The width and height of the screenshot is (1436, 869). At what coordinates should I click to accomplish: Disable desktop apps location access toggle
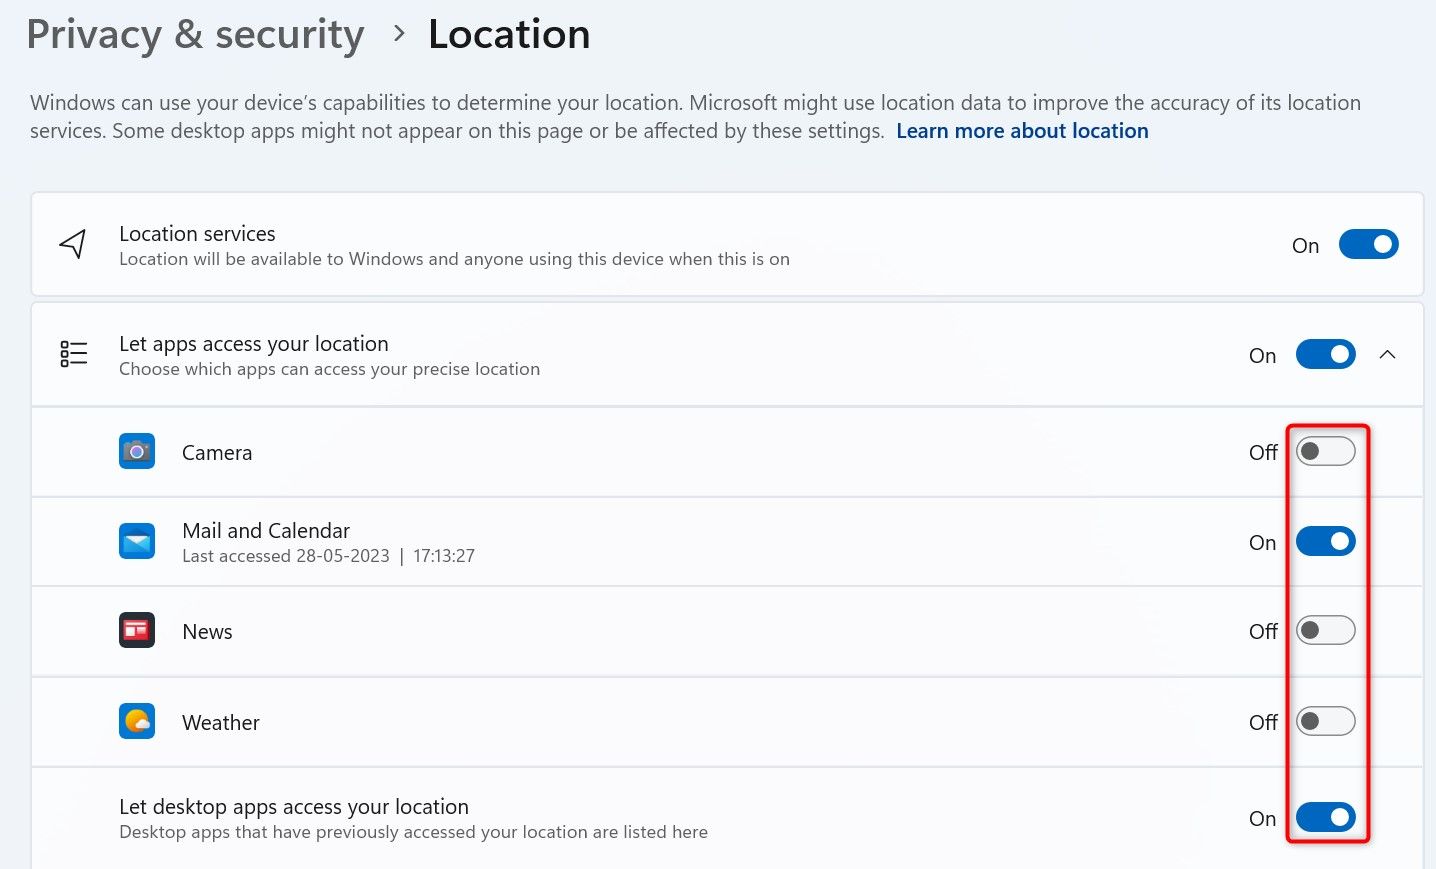[1325, 818]
